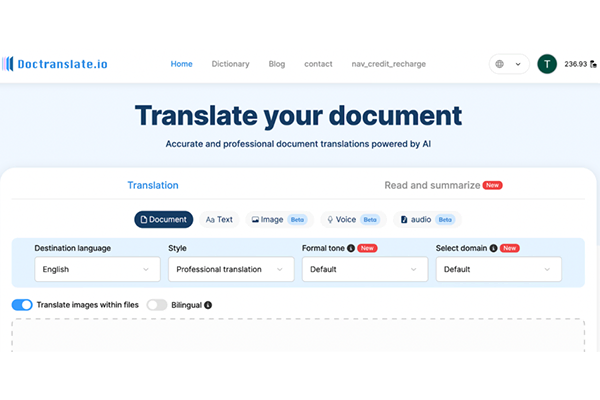This screenshot has height=400, width=600.
Task: Expand the Select domain dropdown
Action: click(499, 269)
